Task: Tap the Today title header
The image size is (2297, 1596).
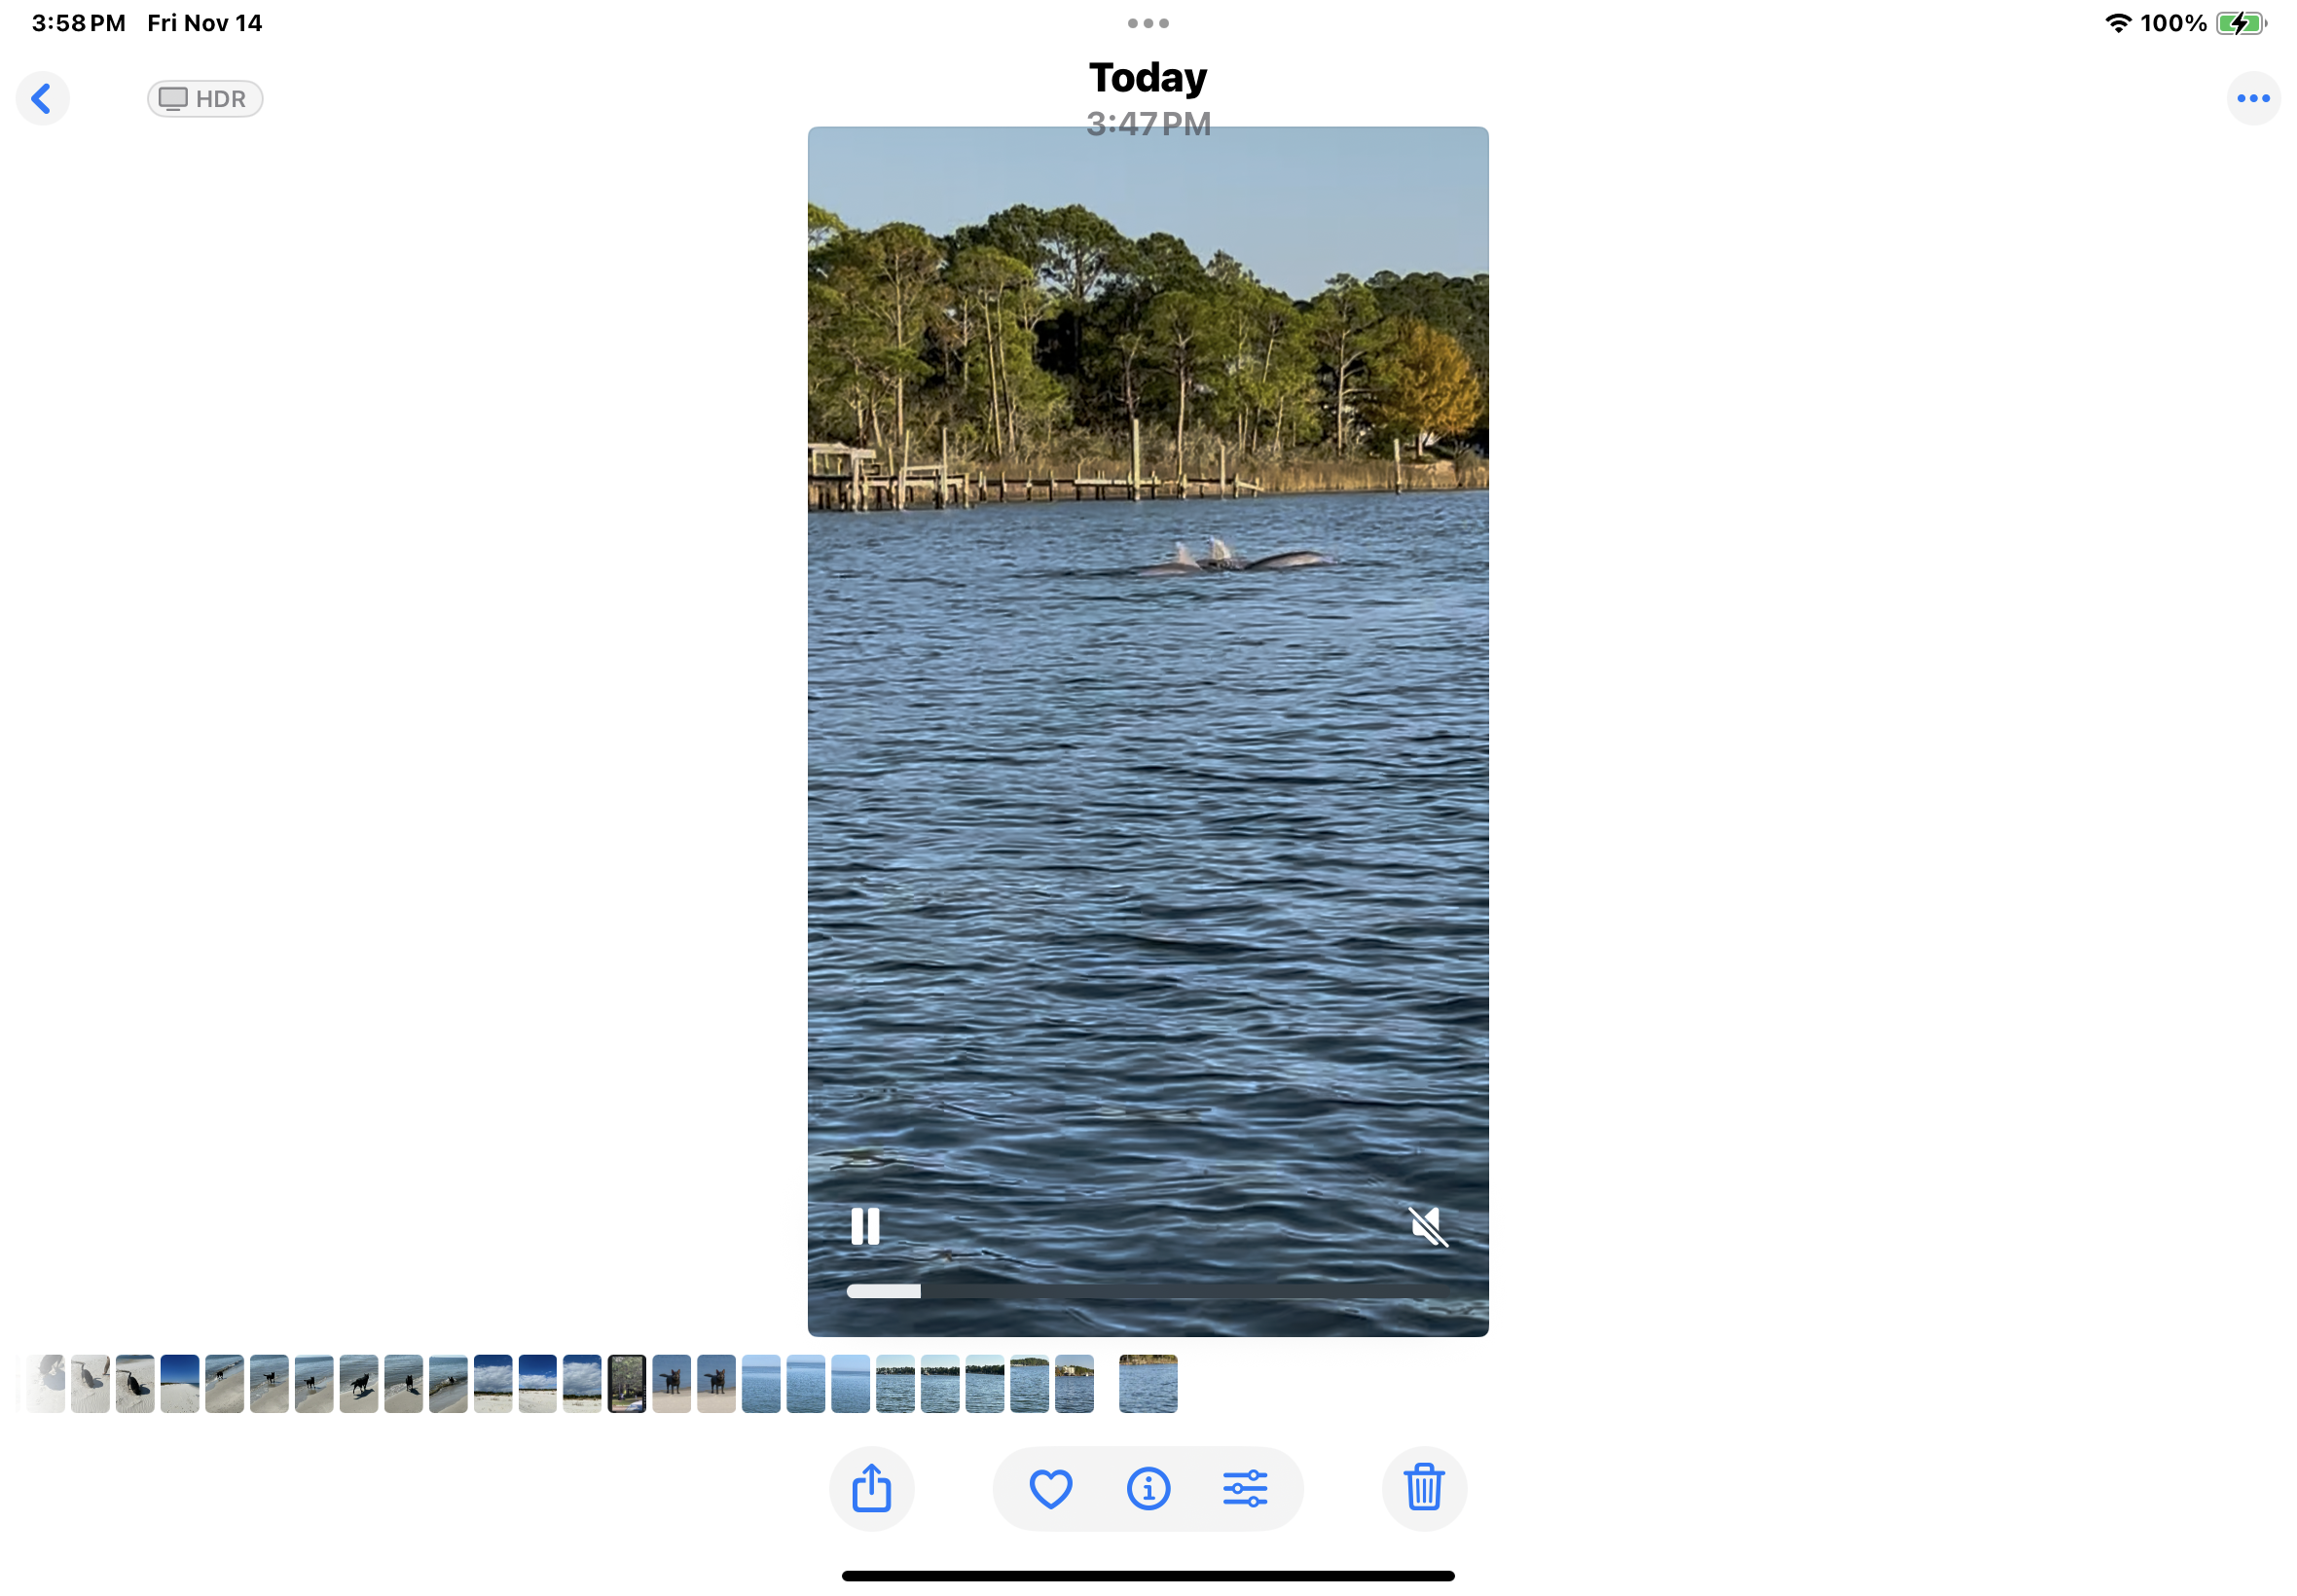Action: click(1148, 78)
